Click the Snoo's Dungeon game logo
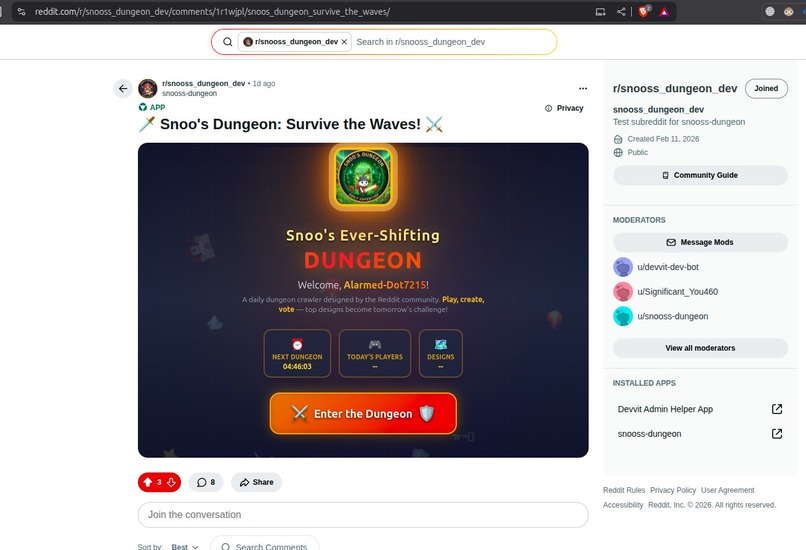Image resolution: width=806 pixels, height=550 pixels. click(x=363, y=177)
